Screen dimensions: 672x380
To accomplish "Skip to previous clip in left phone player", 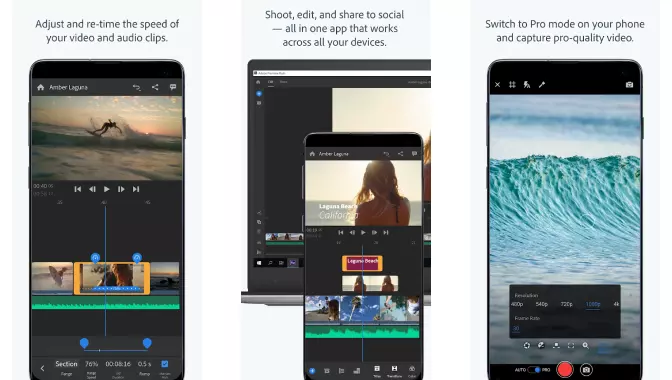I will click(78, 189).
